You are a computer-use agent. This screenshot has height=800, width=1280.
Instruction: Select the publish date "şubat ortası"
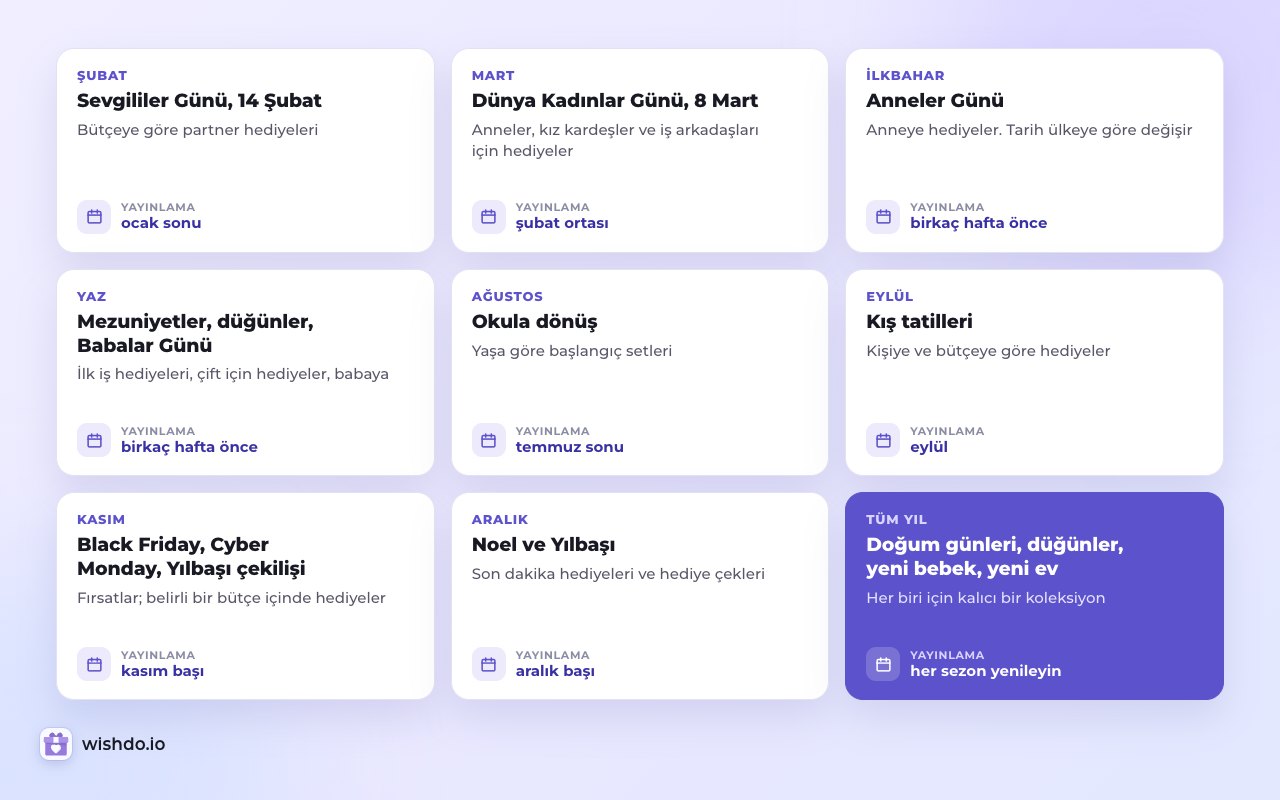tap(562, 223)
